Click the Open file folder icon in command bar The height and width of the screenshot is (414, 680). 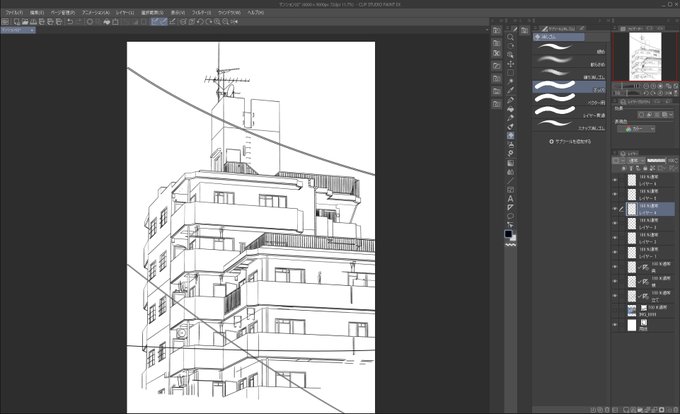[25, 22]
